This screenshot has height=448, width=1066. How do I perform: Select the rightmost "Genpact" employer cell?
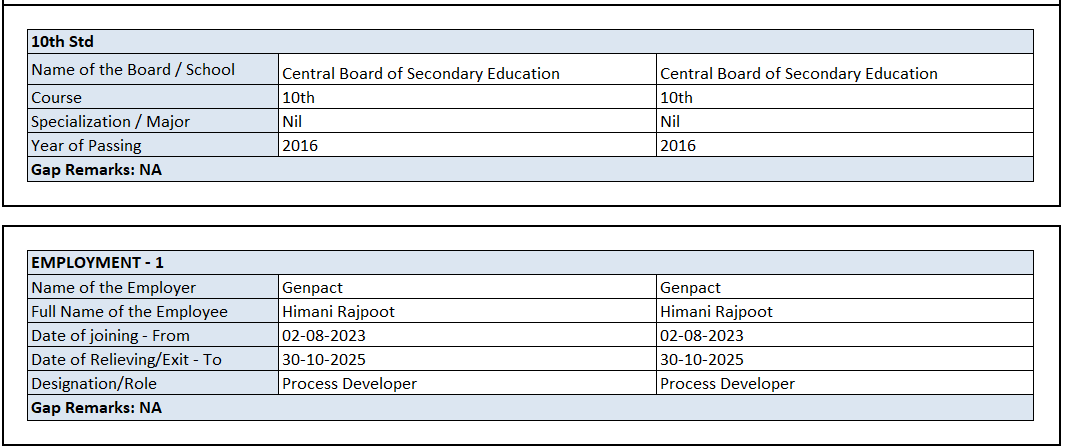690,288
